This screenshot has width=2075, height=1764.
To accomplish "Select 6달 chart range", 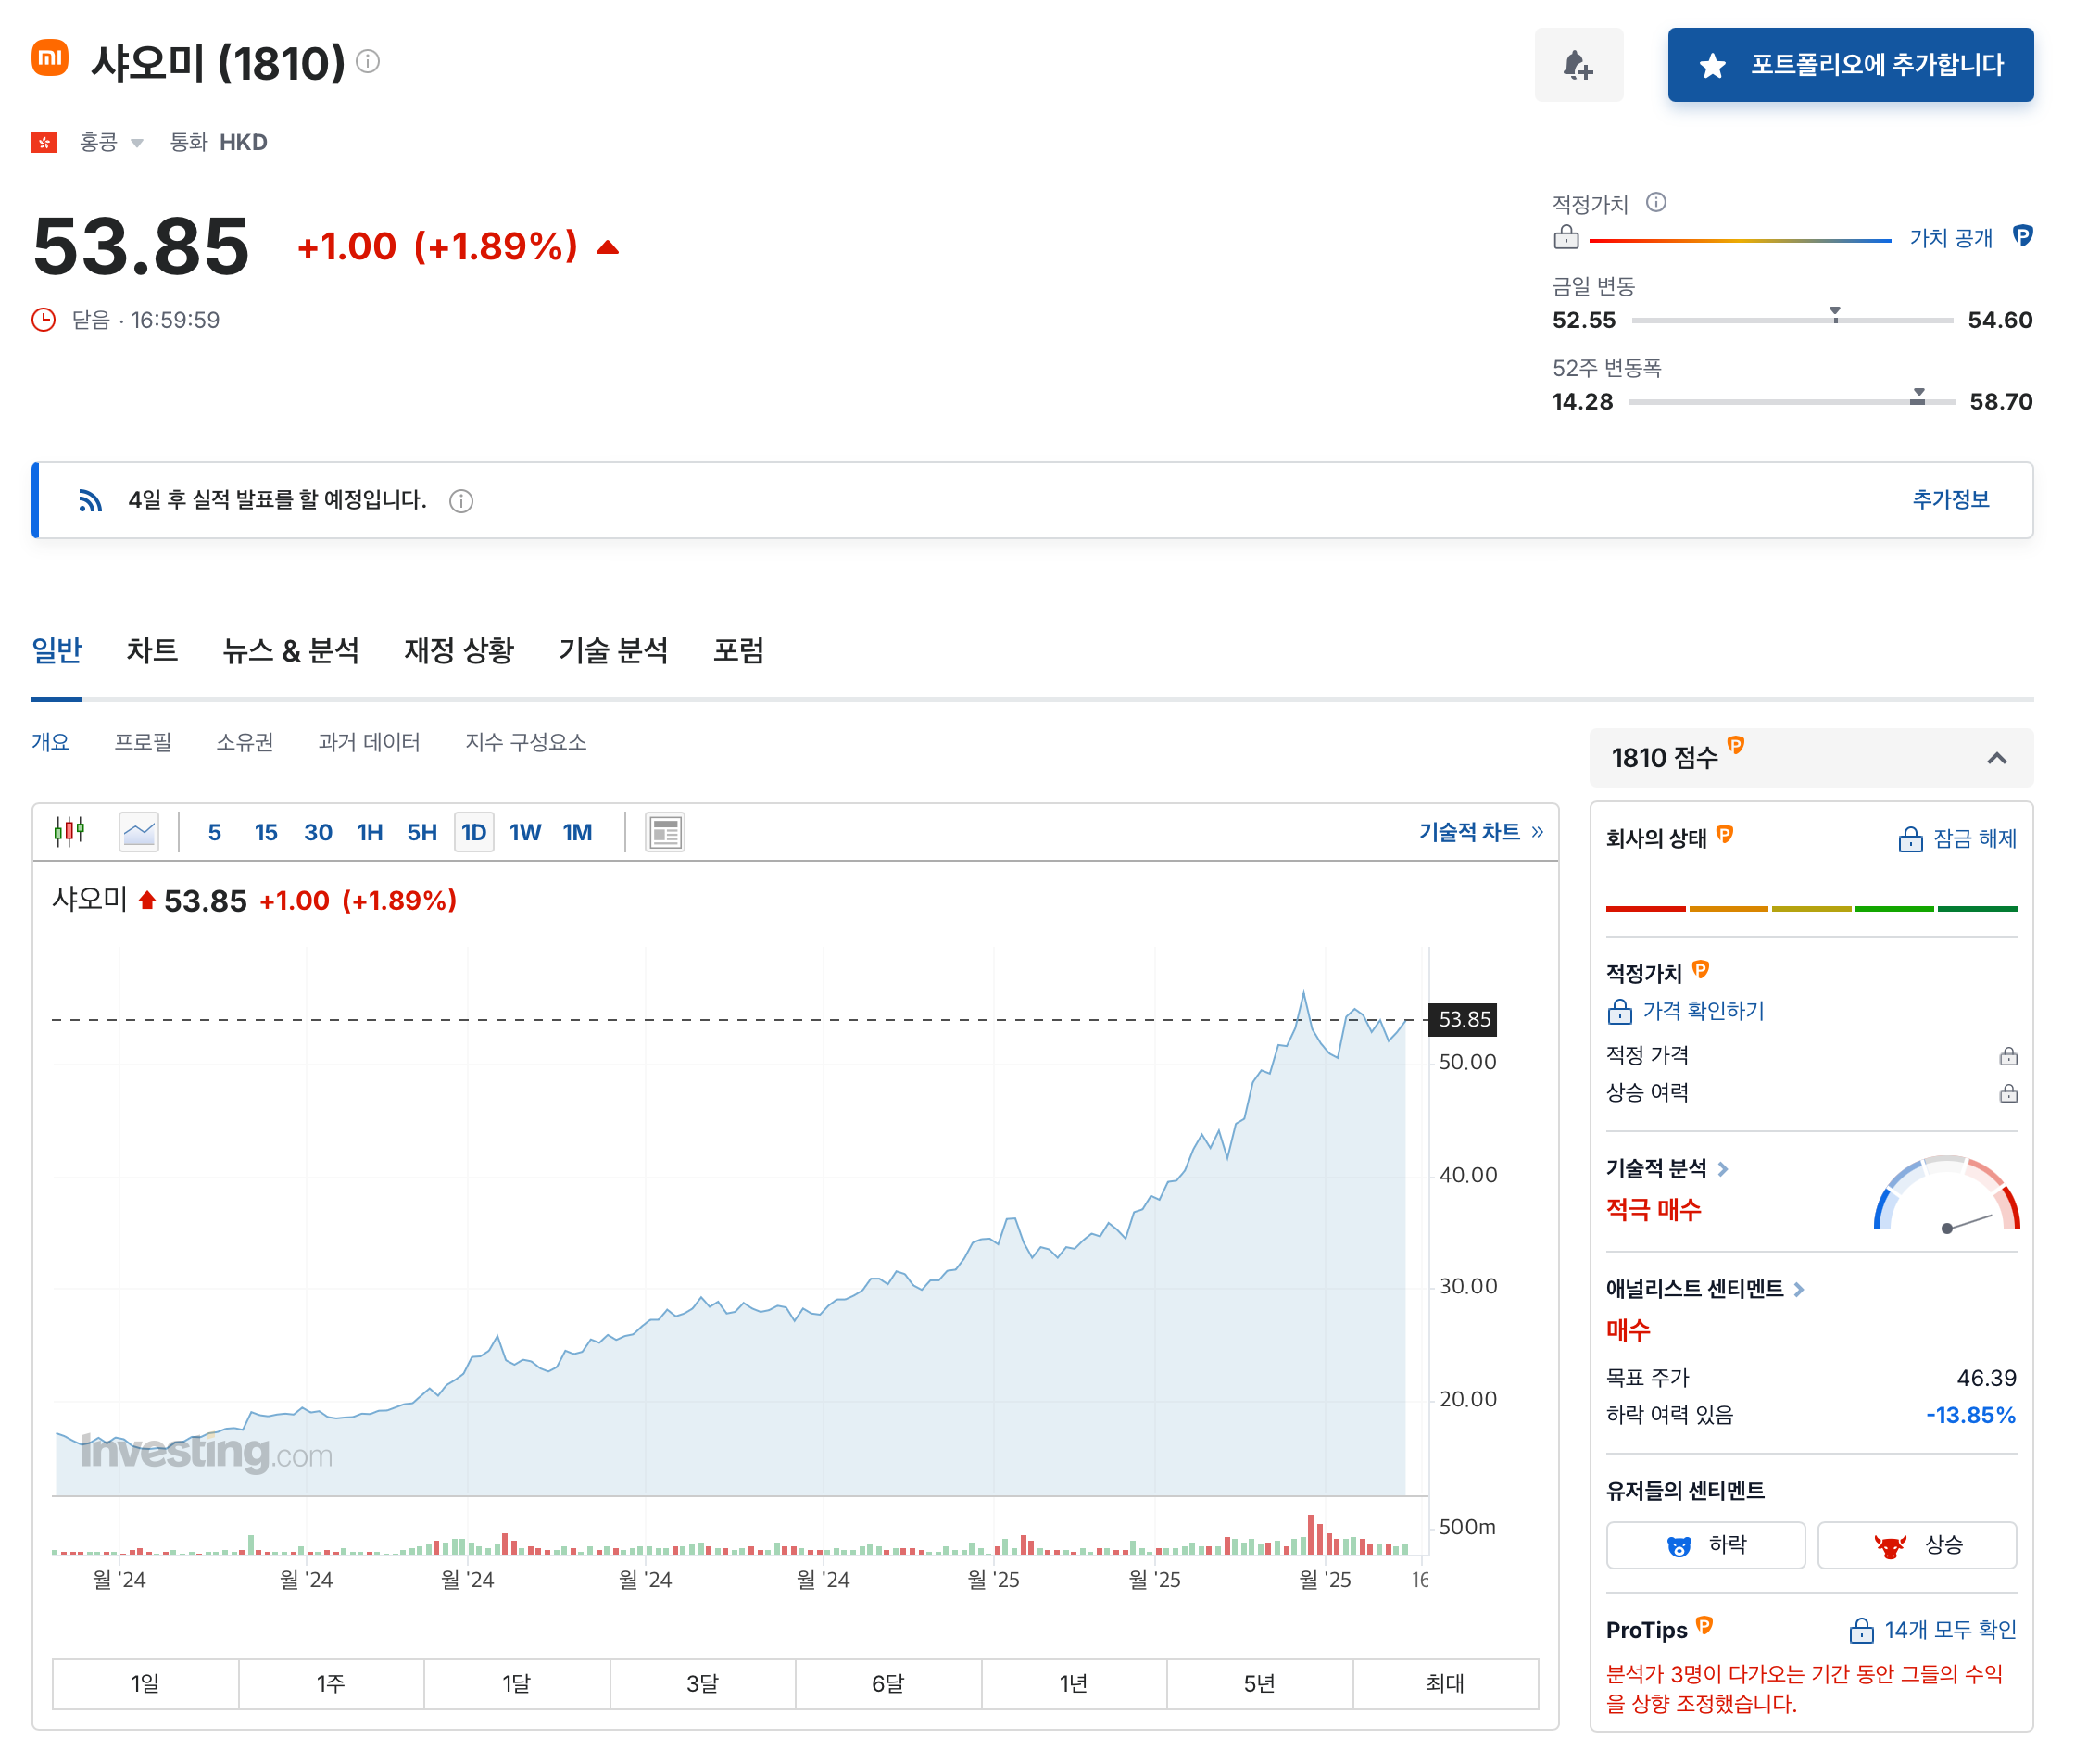I will [888, 1683].
